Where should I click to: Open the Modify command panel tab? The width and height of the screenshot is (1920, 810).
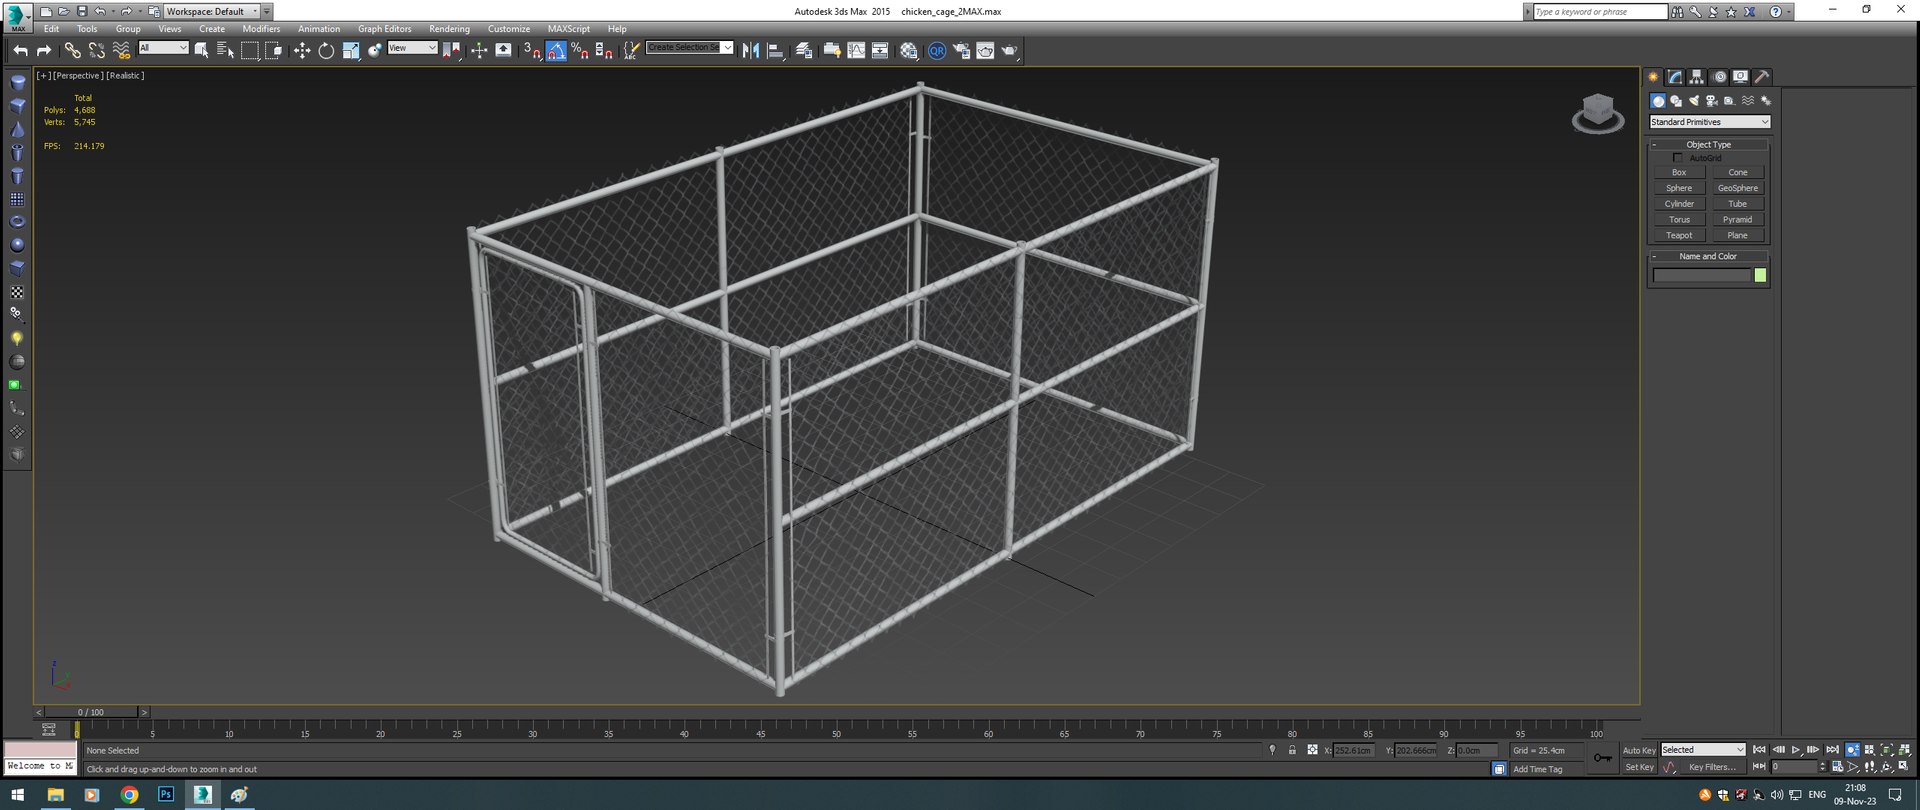(1675, 77)
